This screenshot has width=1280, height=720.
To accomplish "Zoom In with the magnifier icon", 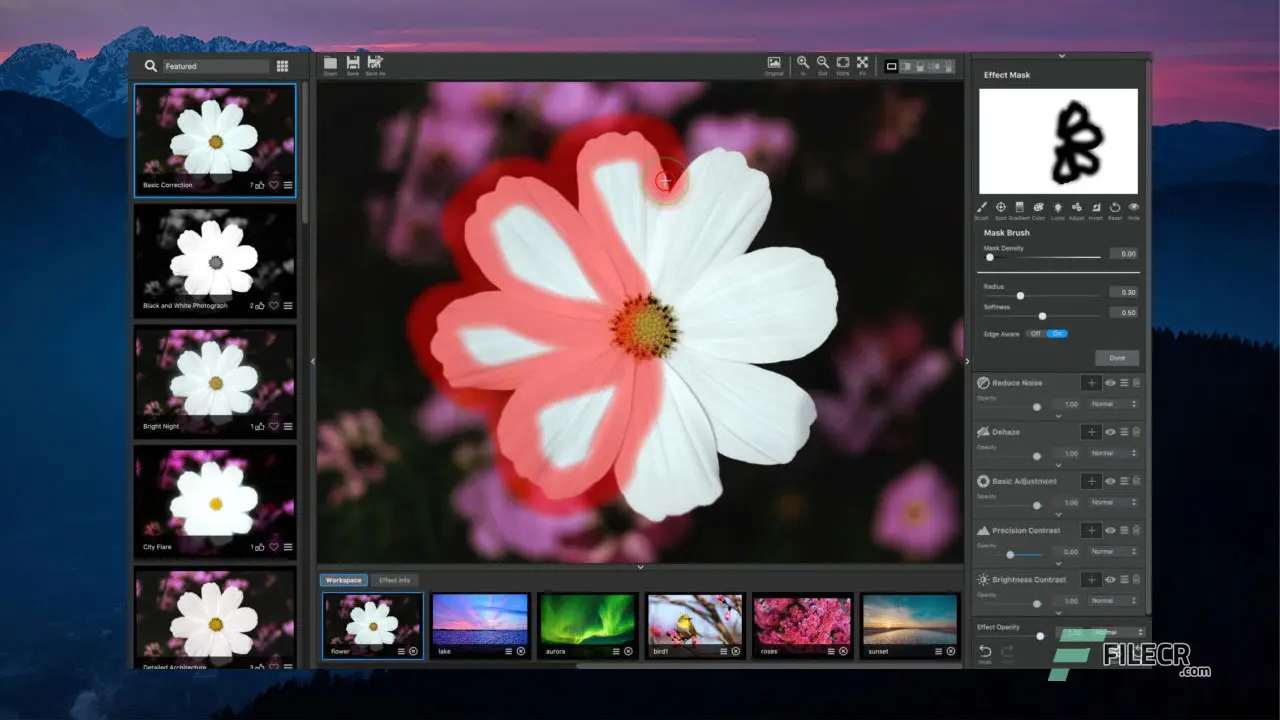I will point(802,63).
